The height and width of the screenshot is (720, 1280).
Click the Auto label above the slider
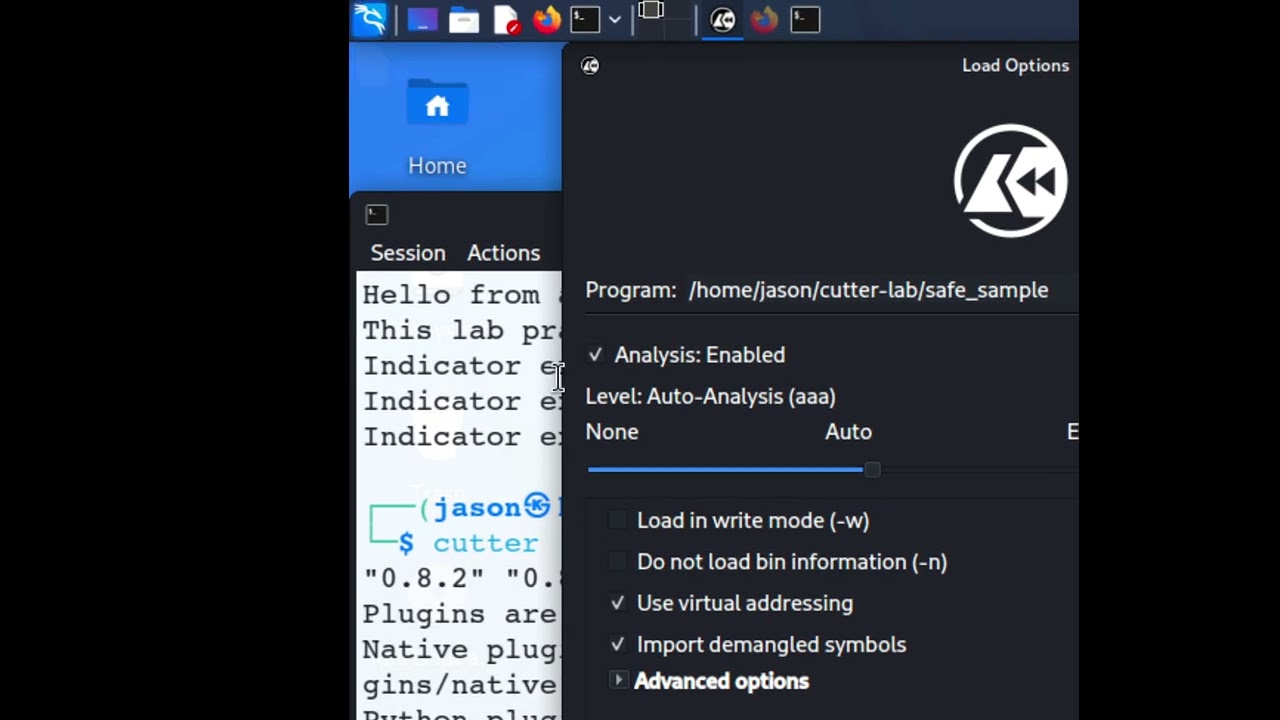click(848, 432)
